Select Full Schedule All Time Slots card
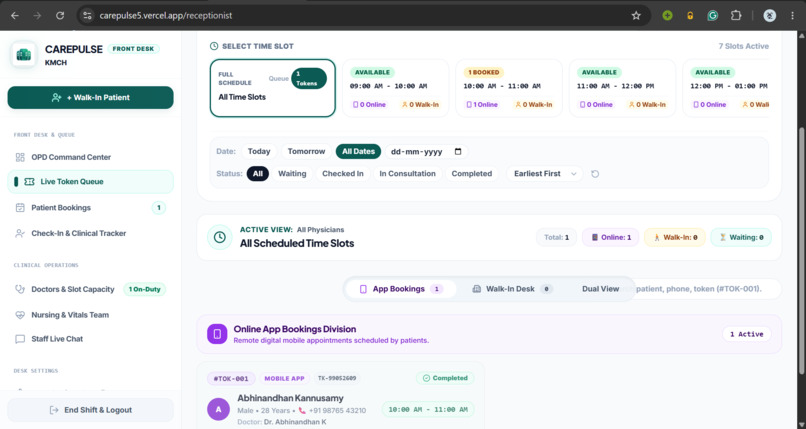The image size is (806, 429). (x=272, y=88)
